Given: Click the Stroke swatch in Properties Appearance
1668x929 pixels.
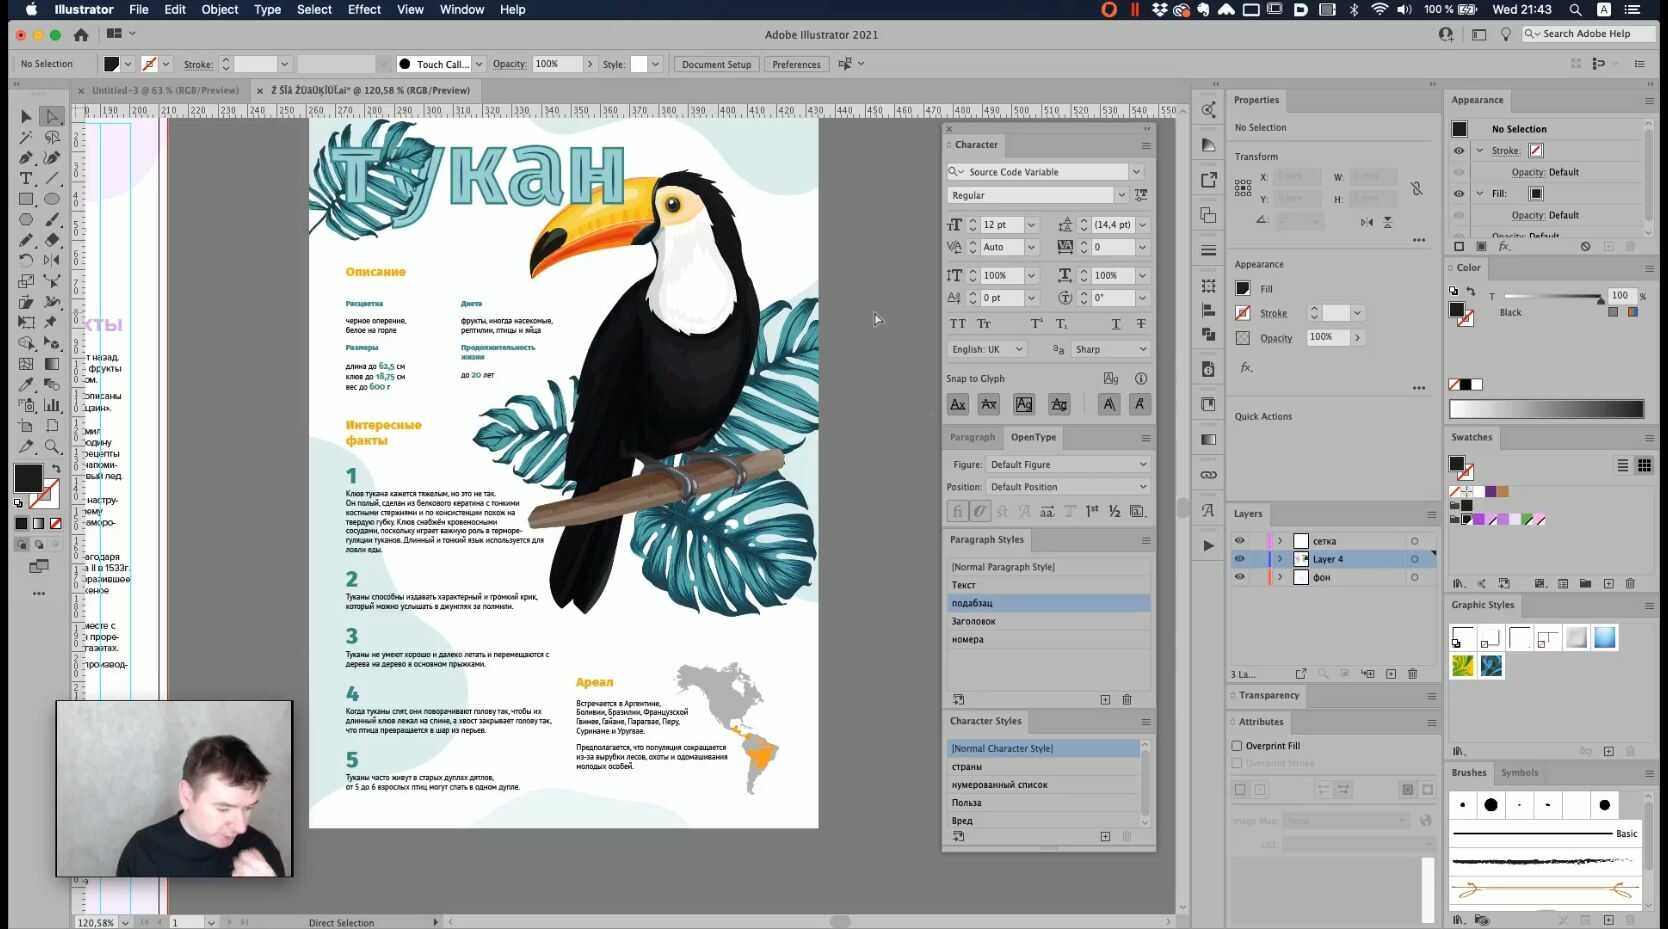Looking at the screenshot, I should click(x=1243, y=313).
